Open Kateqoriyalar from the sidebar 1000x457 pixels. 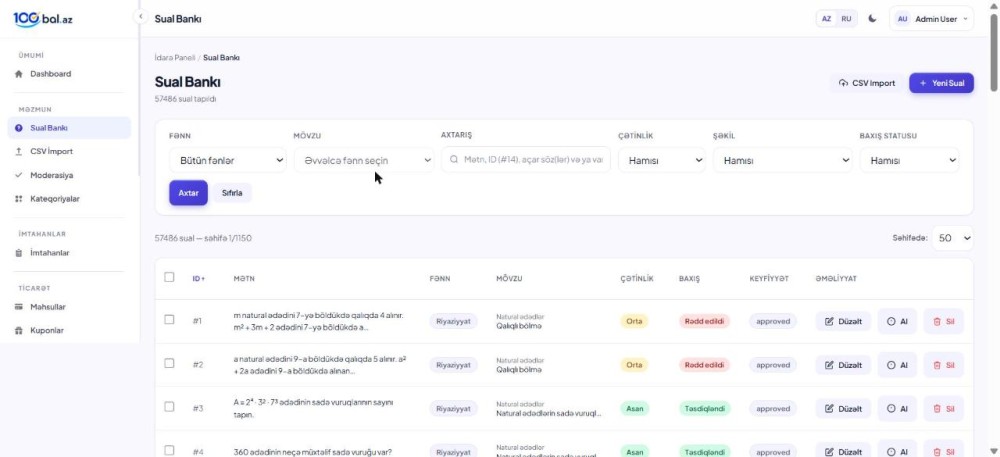pyautogui.click(x=70, y=199)
